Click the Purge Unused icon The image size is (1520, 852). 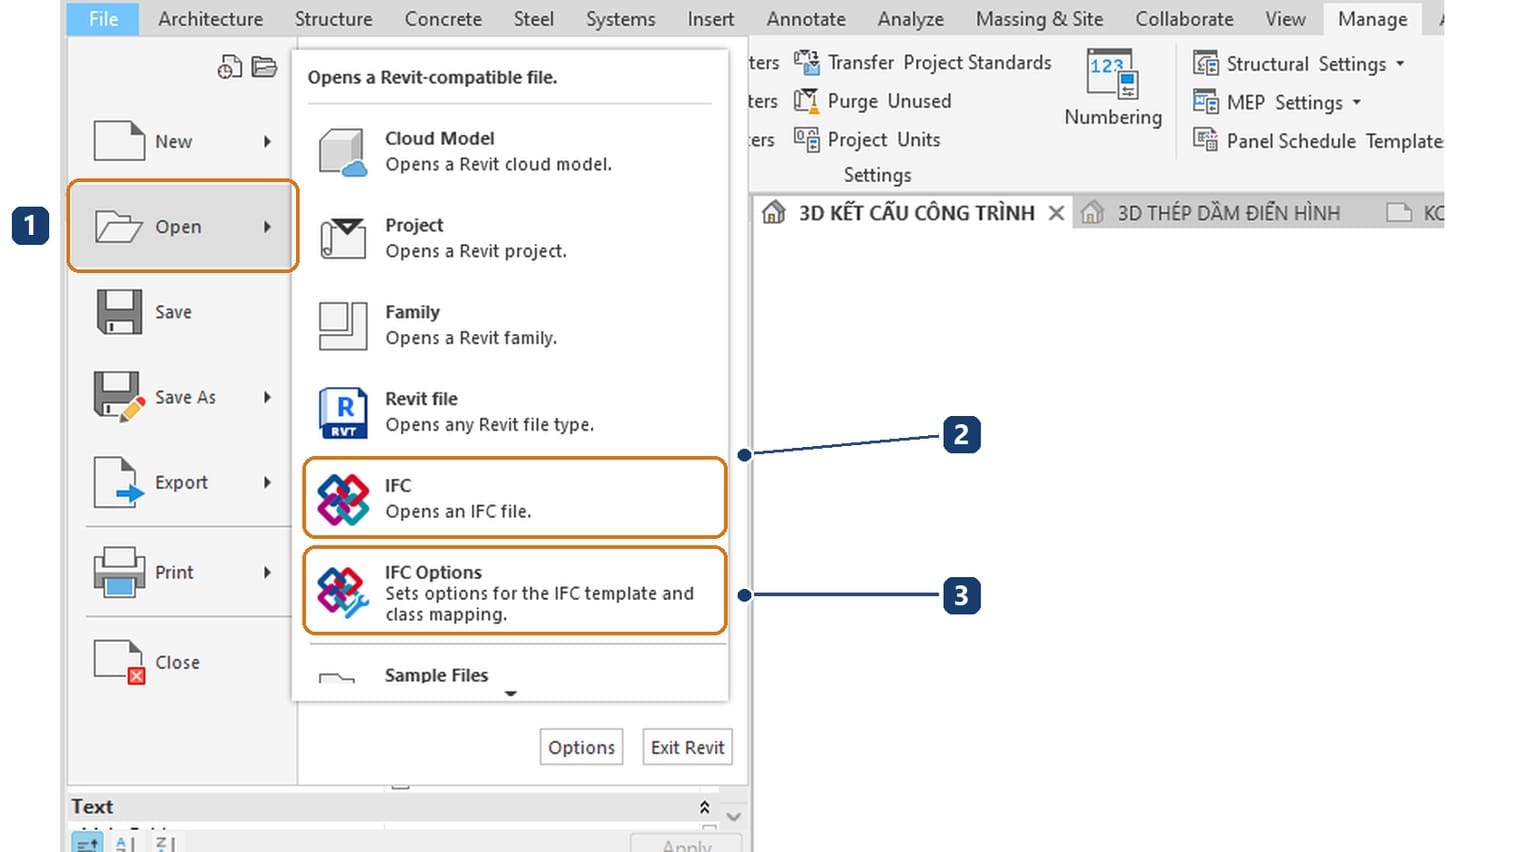tap(806, 101)
